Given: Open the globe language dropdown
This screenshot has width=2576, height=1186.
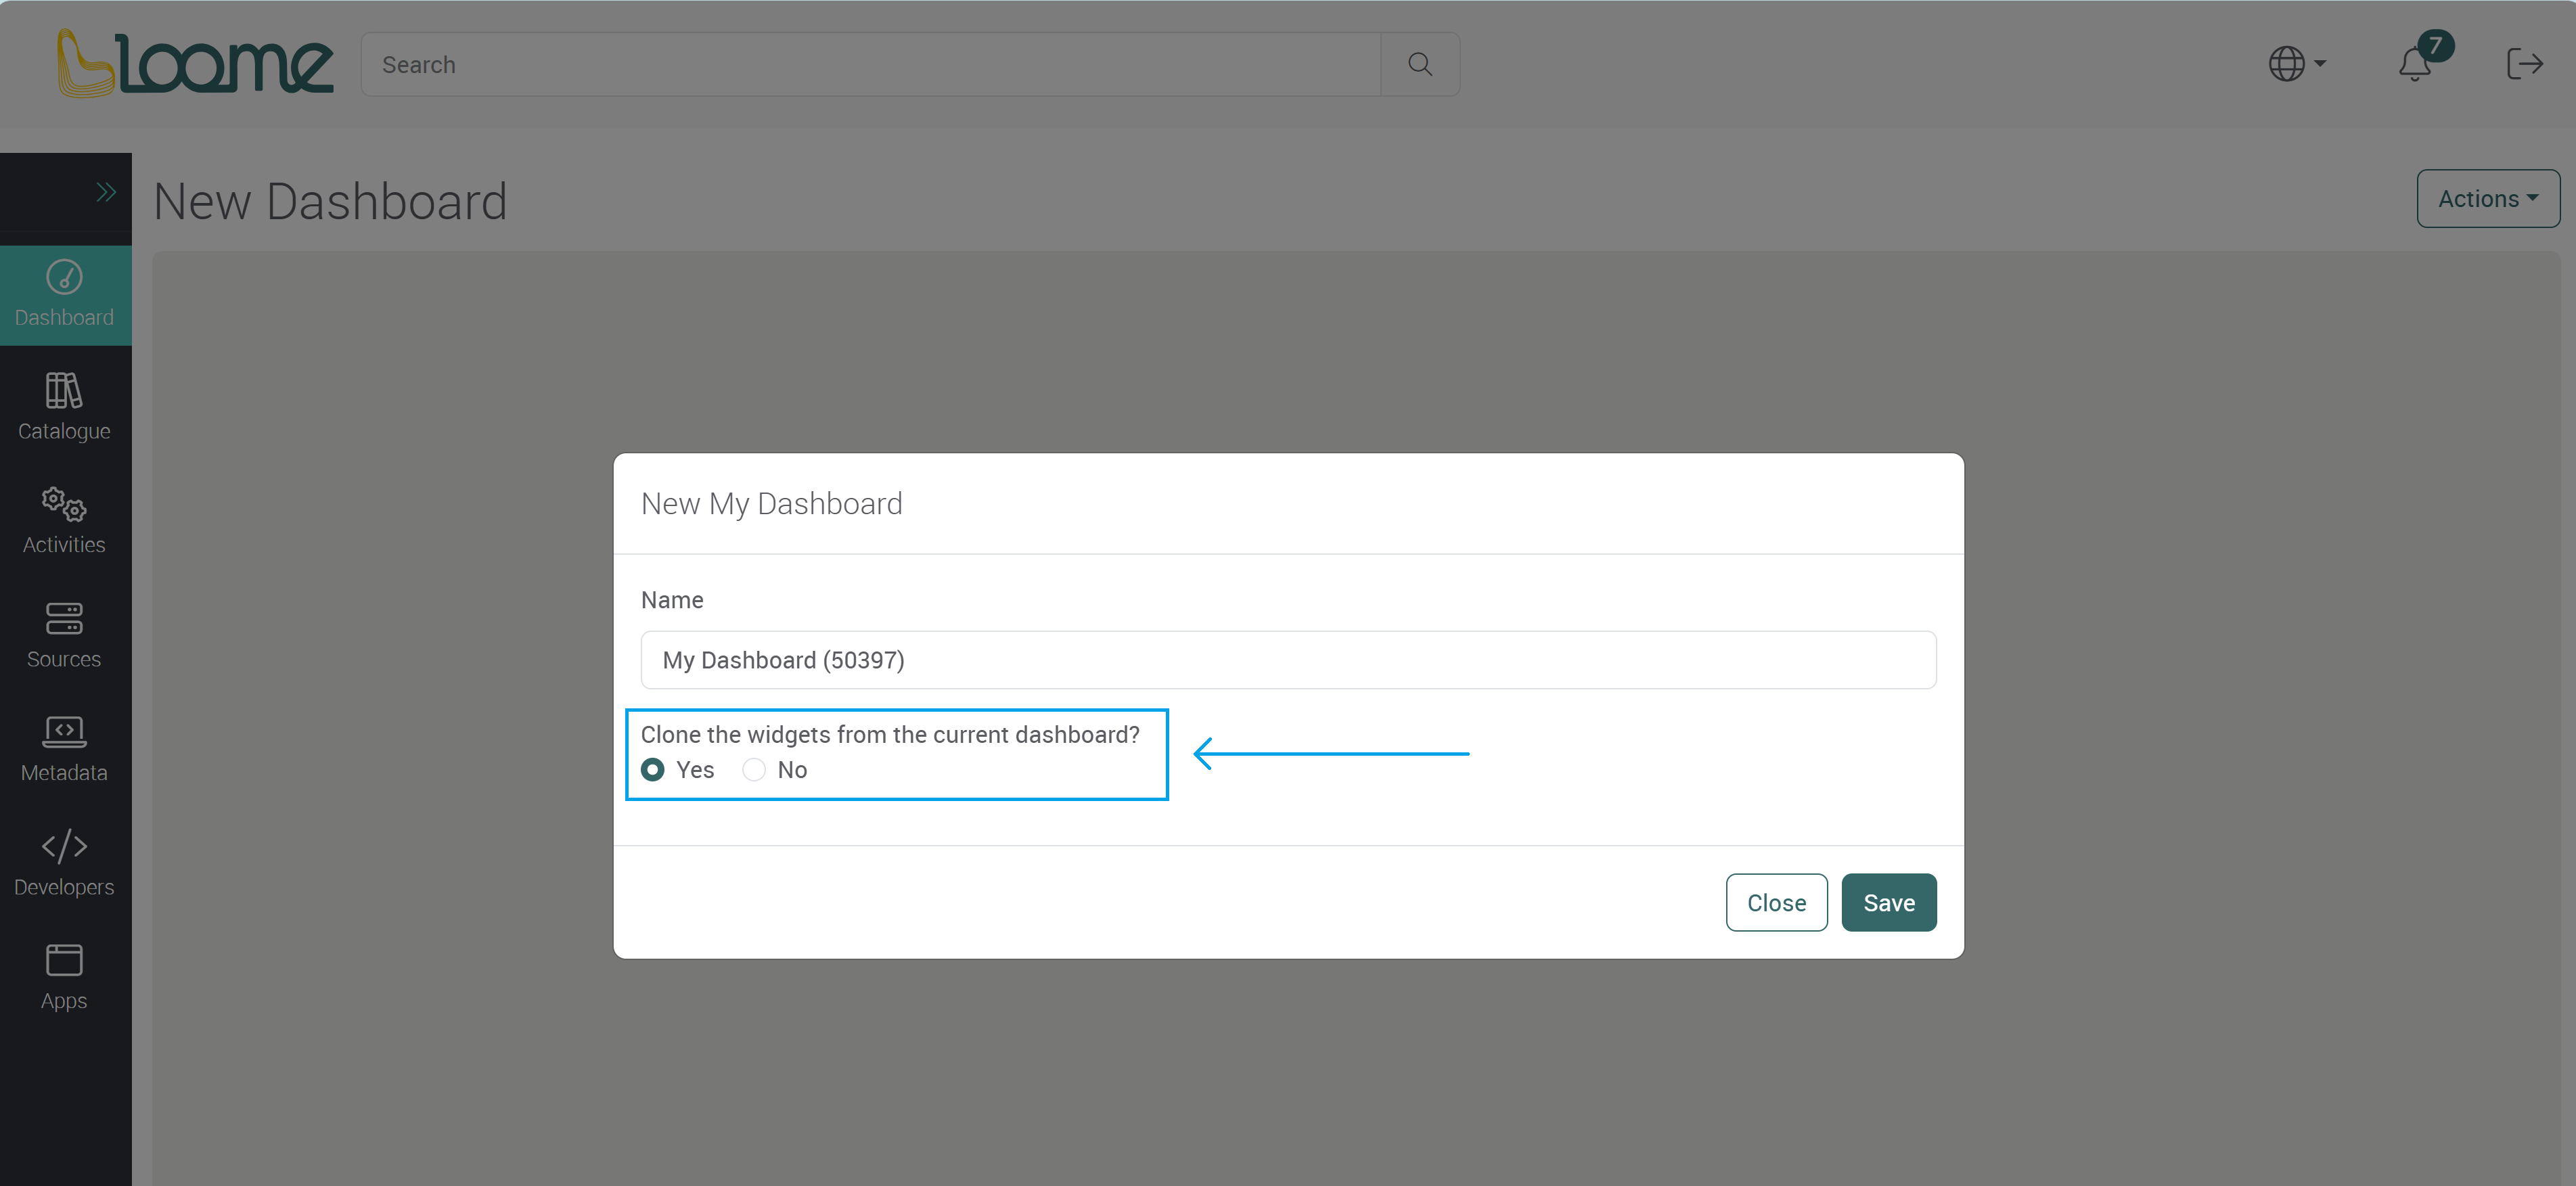Looking at the screenshot, I should pos(2297,64).
